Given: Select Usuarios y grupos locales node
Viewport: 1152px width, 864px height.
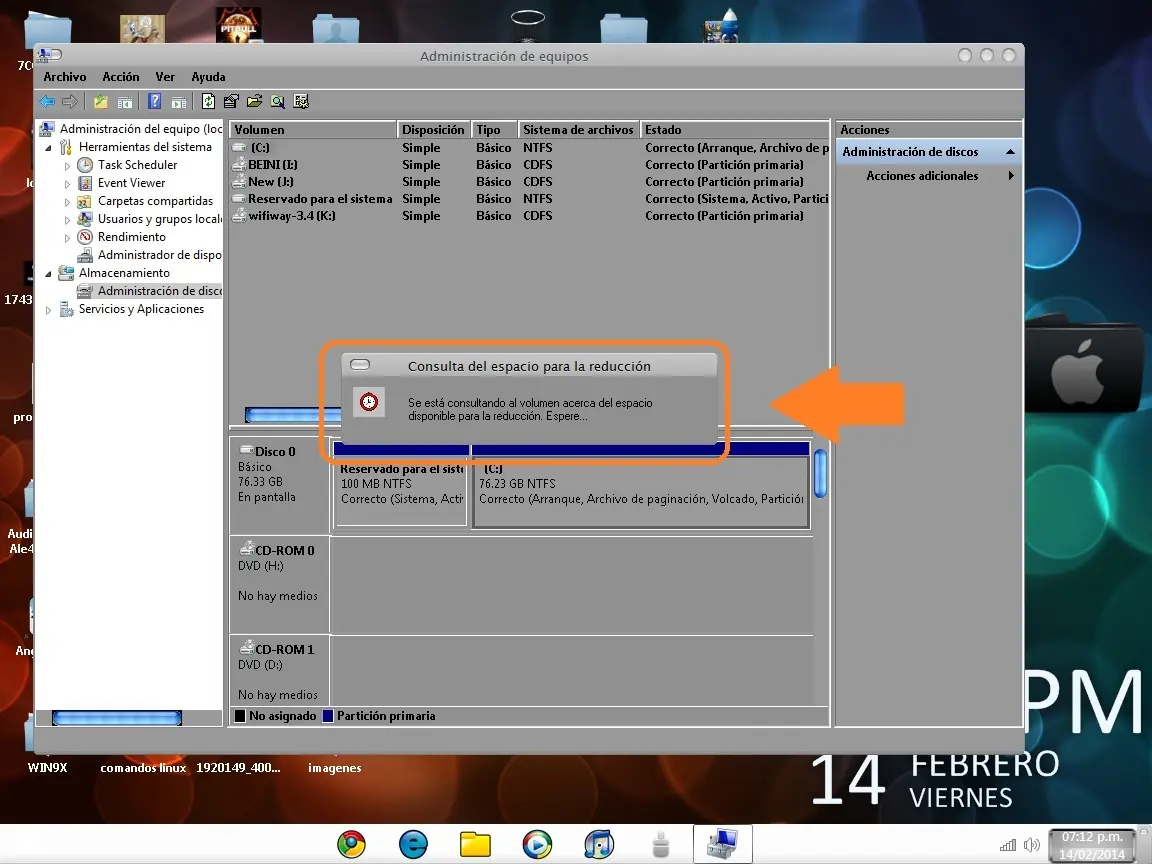Looking at the screenshot, I should pyautogui.click(x=159, y=219).
